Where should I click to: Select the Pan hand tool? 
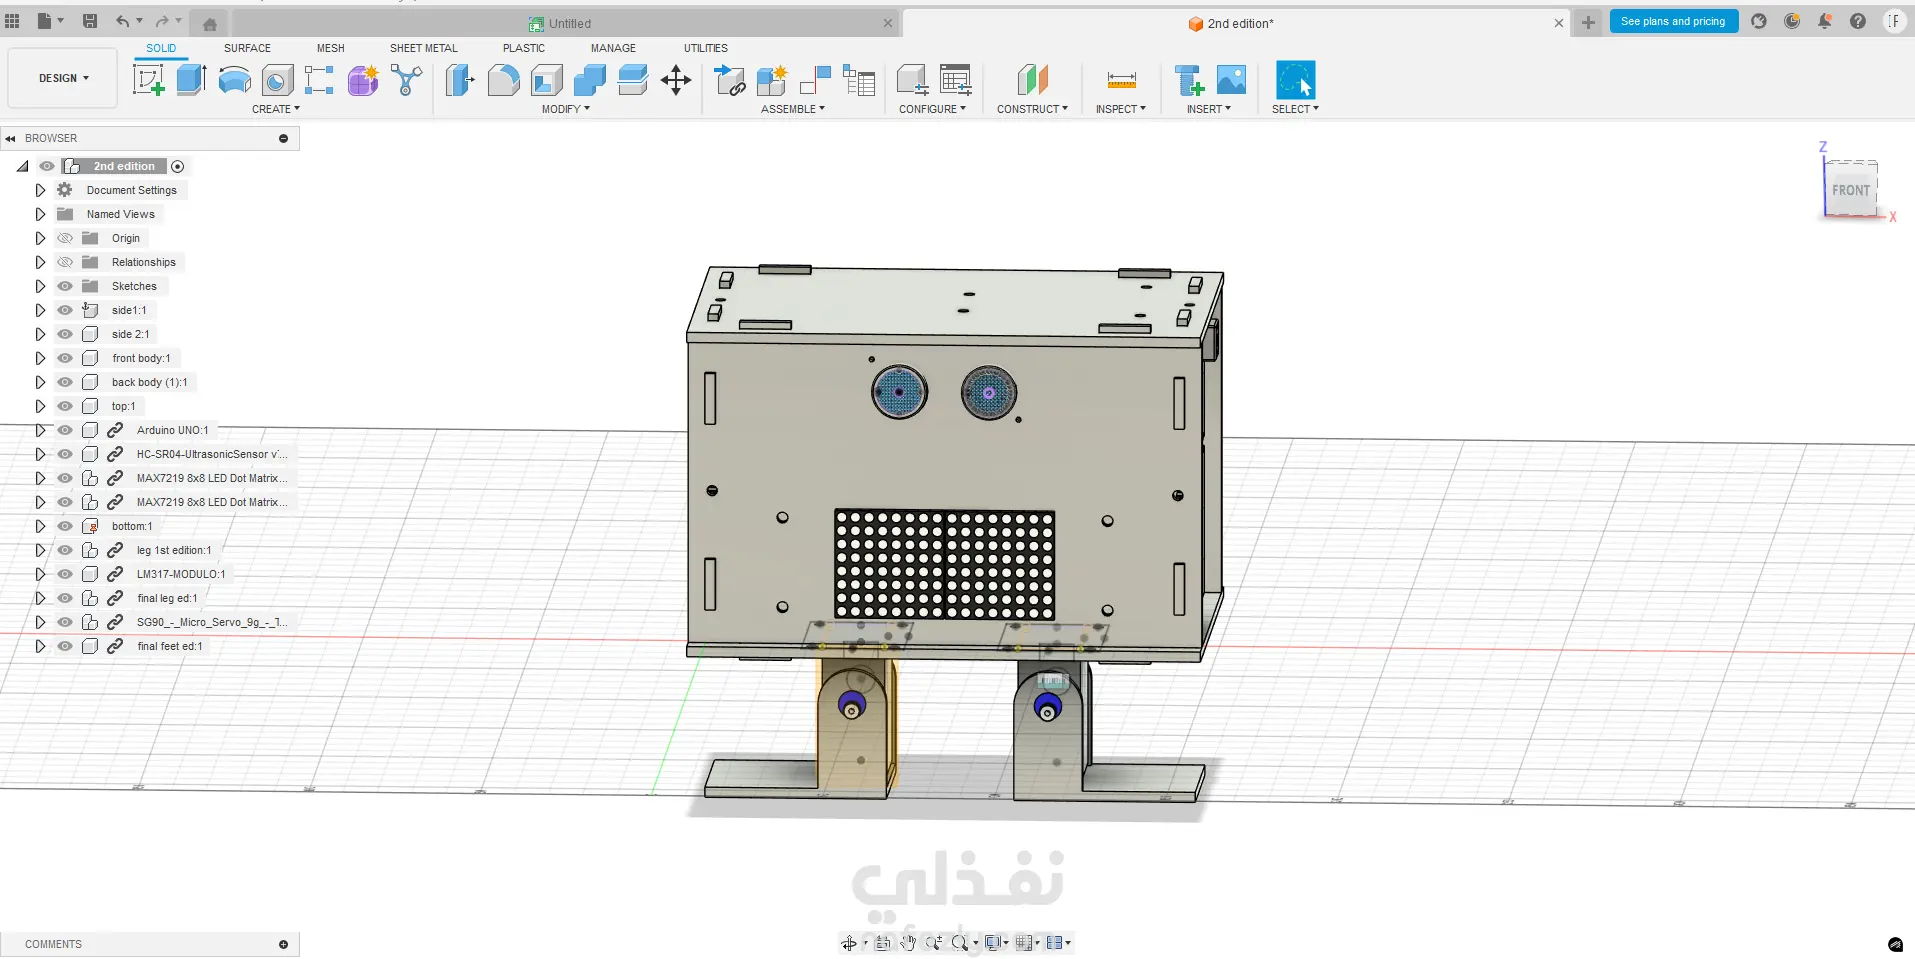pos(908,942)
